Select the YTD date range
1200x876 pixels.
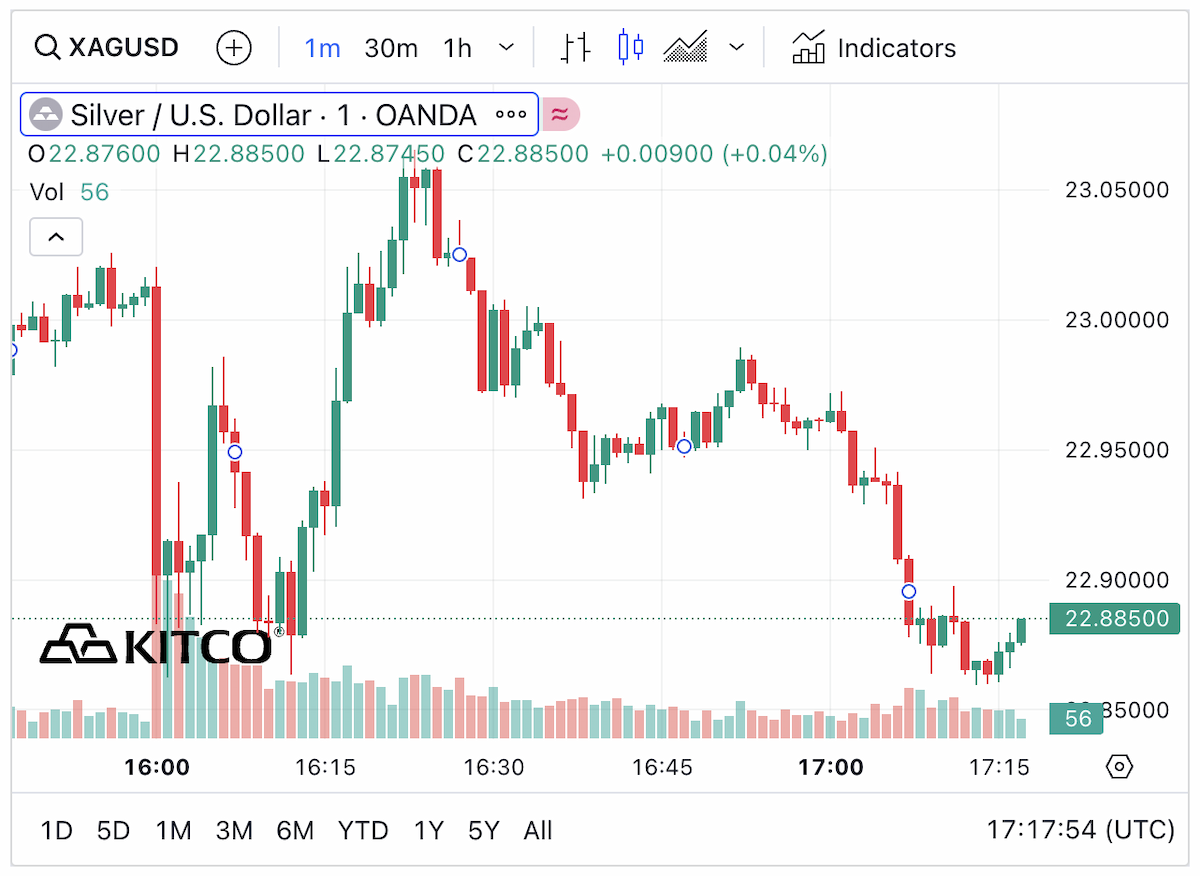pos(363,830)
